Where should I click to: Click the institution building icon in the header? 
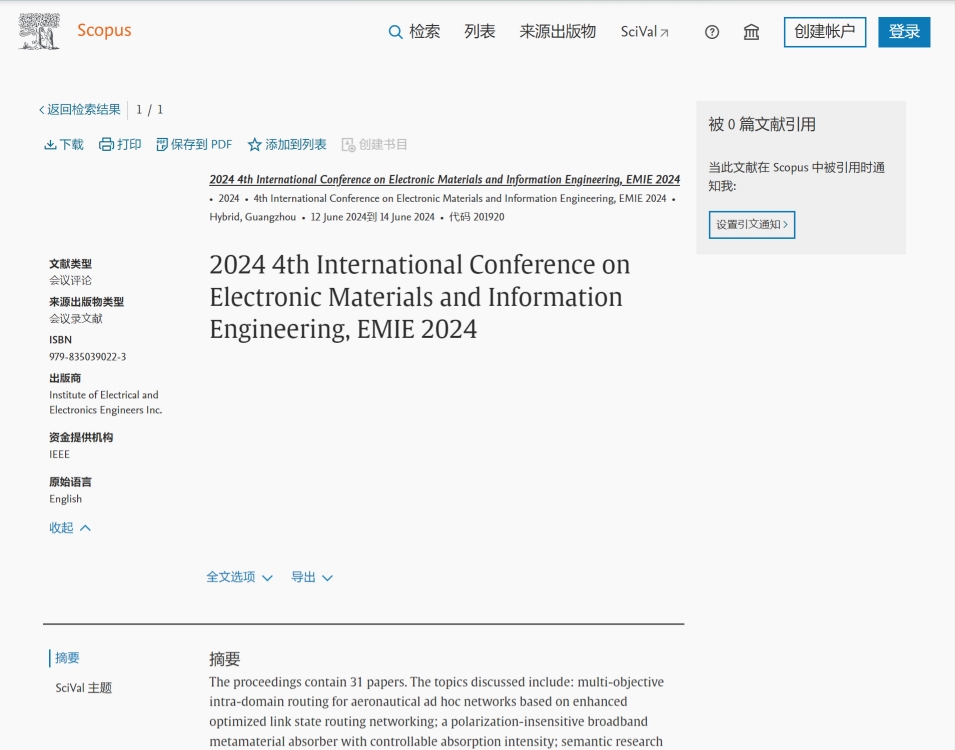751,32
